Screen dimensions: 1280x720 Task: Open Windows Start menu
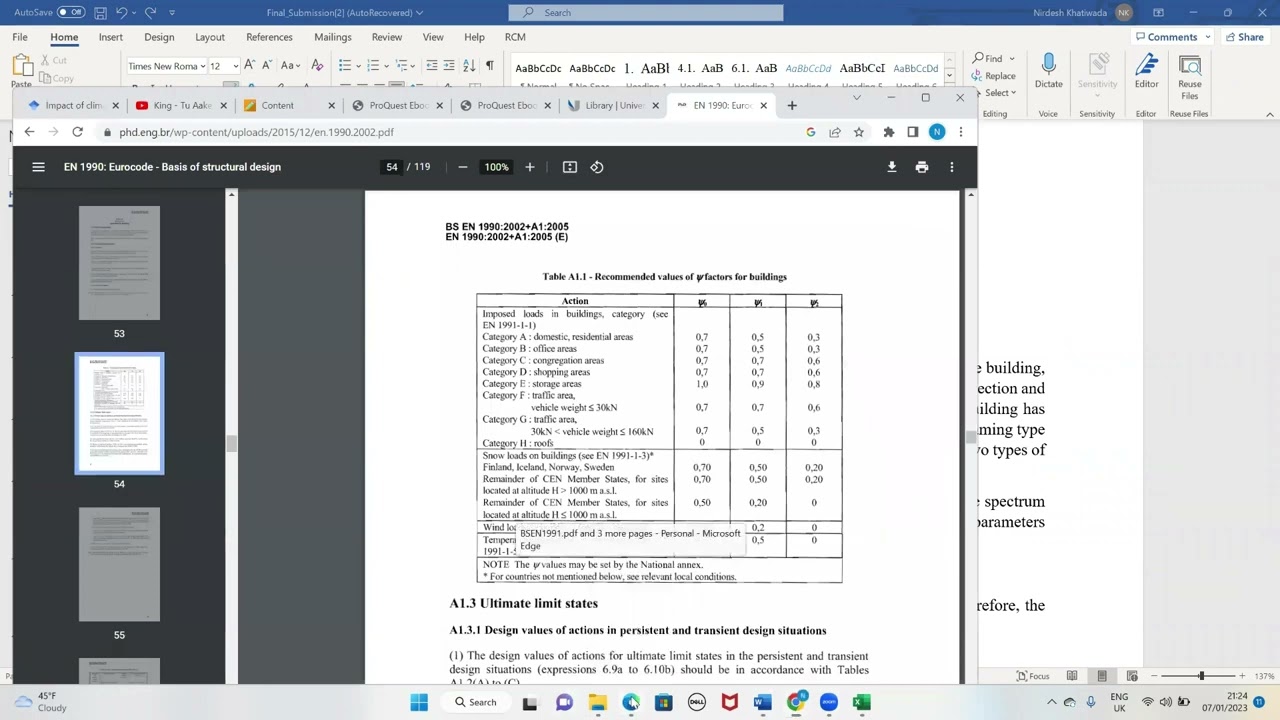pyautogui.click(x=419, y=702)
